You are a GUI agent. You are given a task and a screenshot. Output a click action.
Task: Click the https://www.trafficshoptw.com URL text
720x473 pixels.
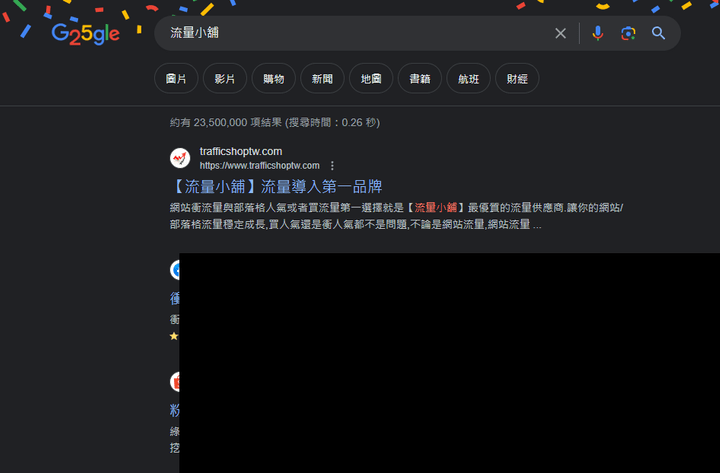pyautogui.click(x=259, y=166)
